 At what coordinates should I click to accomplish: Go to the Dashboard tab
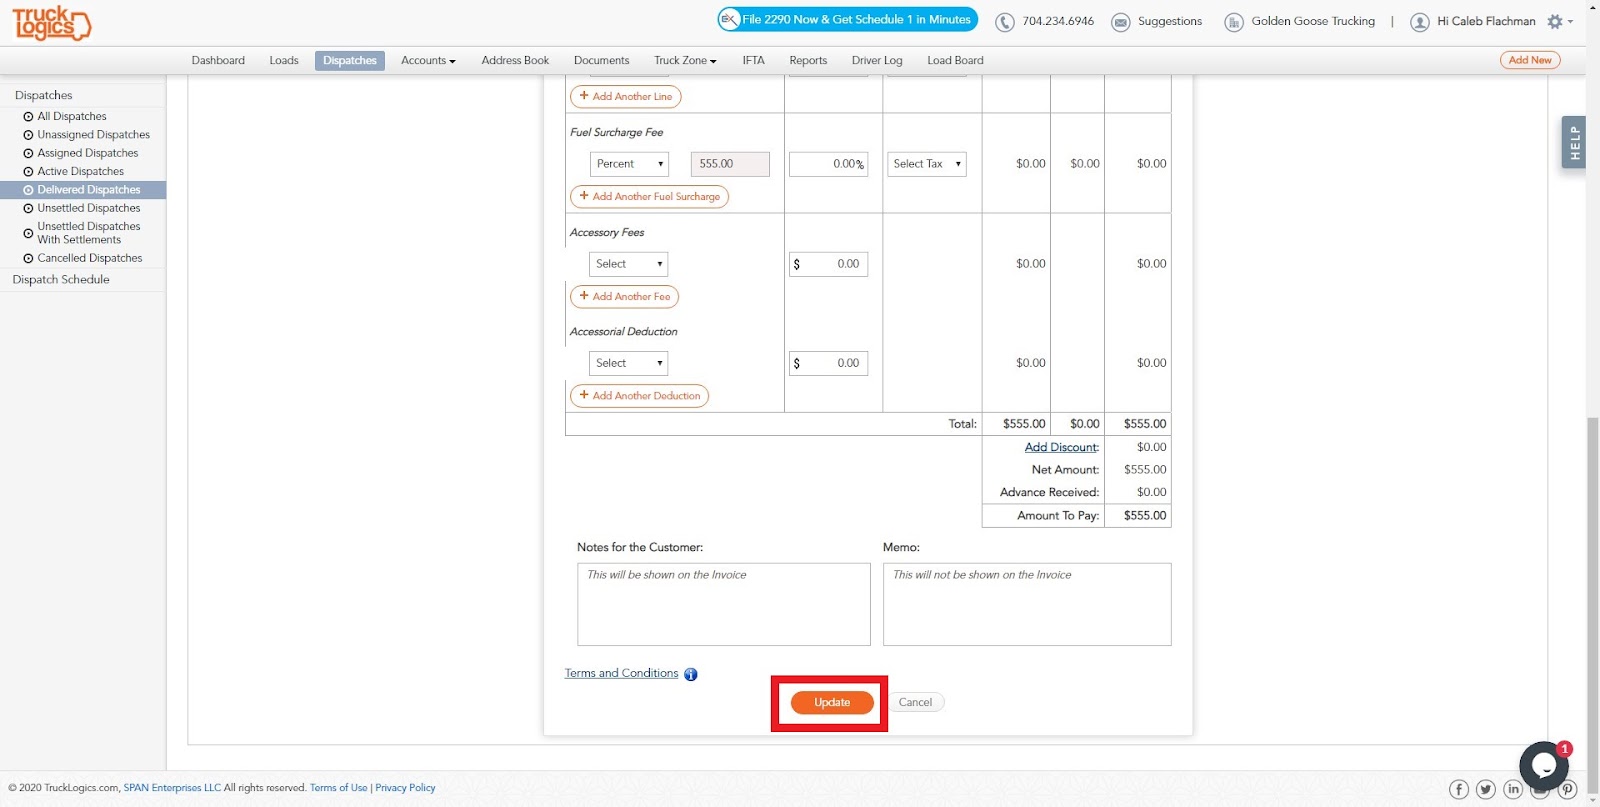[218, 60]
